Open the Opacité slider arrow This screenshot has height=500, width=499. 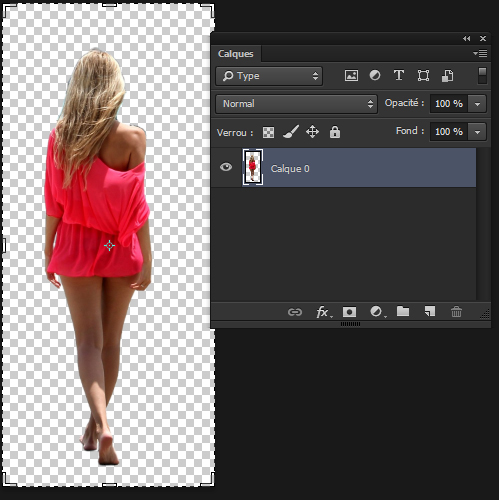click(x=477, y=104)
